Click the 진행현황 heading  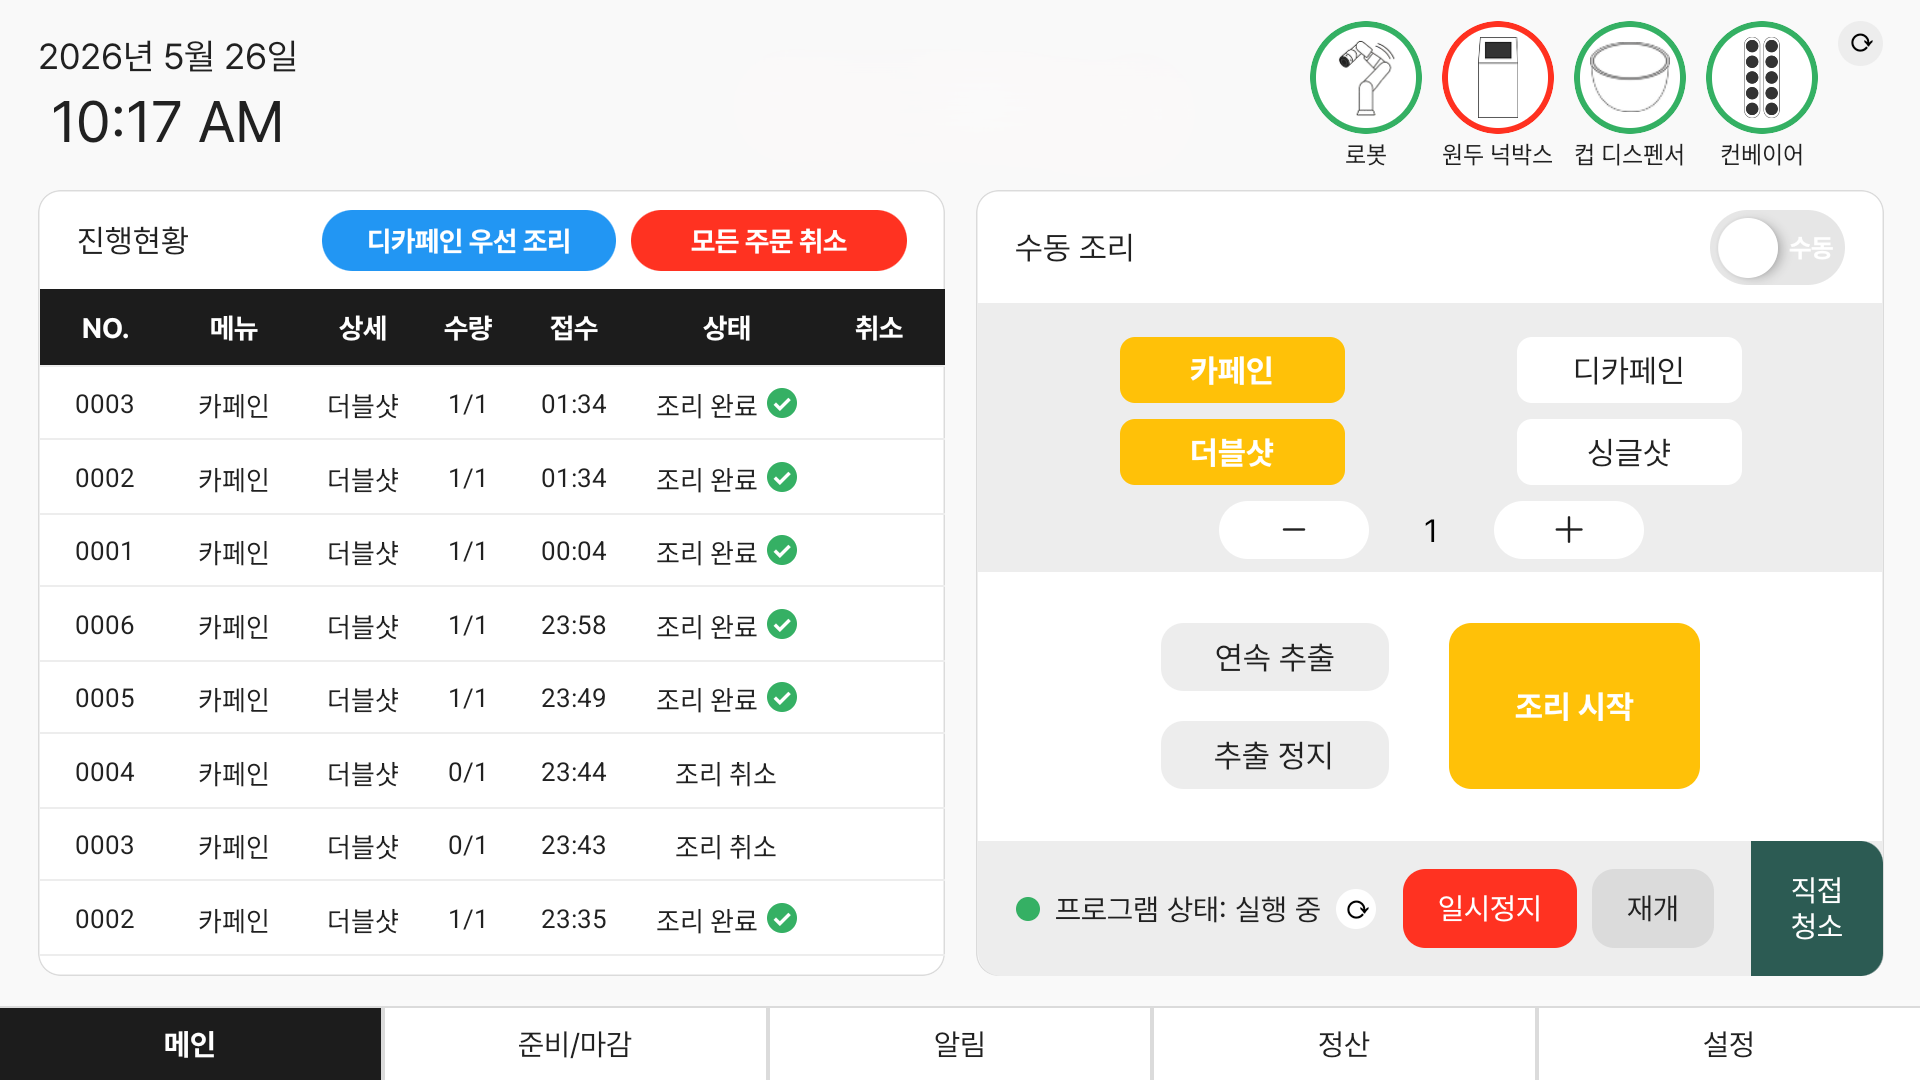[133, 240]
